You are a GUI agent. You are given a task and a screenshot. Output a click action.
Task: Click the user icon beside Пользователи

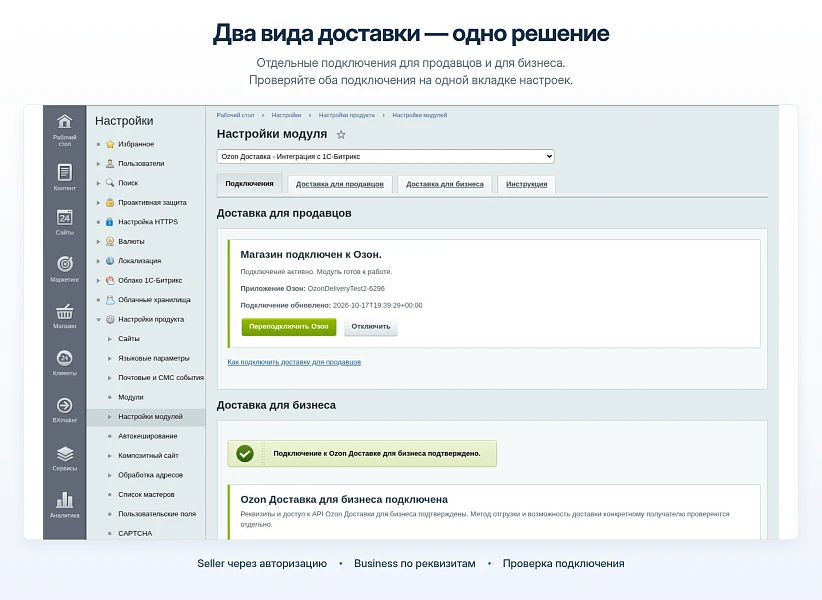(110, 163)
